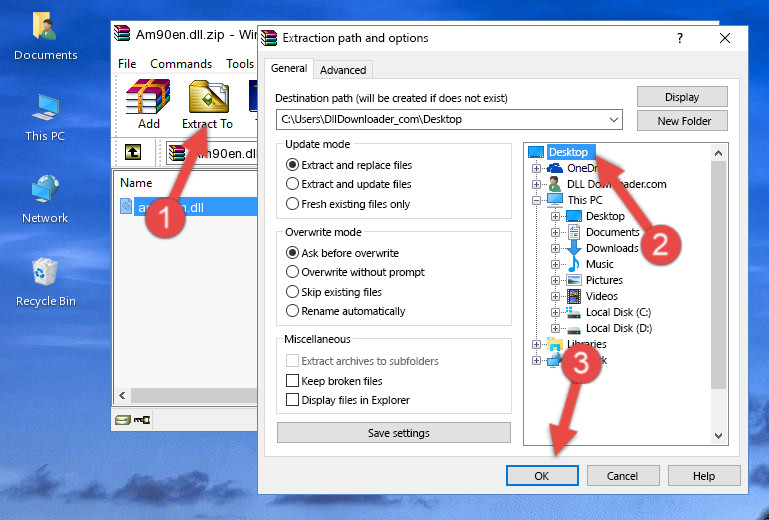Select Skip existing files
Viewport: 769px width, 520px height.
334,291
